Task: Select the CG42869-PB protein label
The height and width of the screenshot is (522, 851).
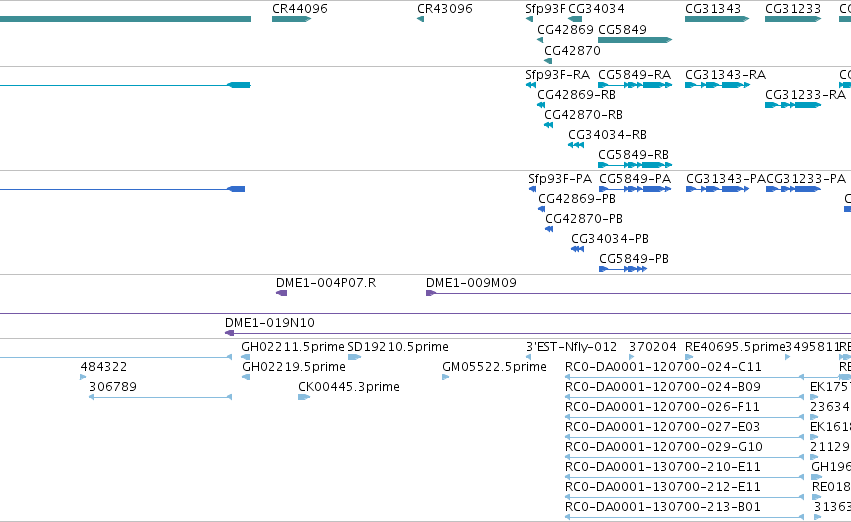Action: (577, 199)
